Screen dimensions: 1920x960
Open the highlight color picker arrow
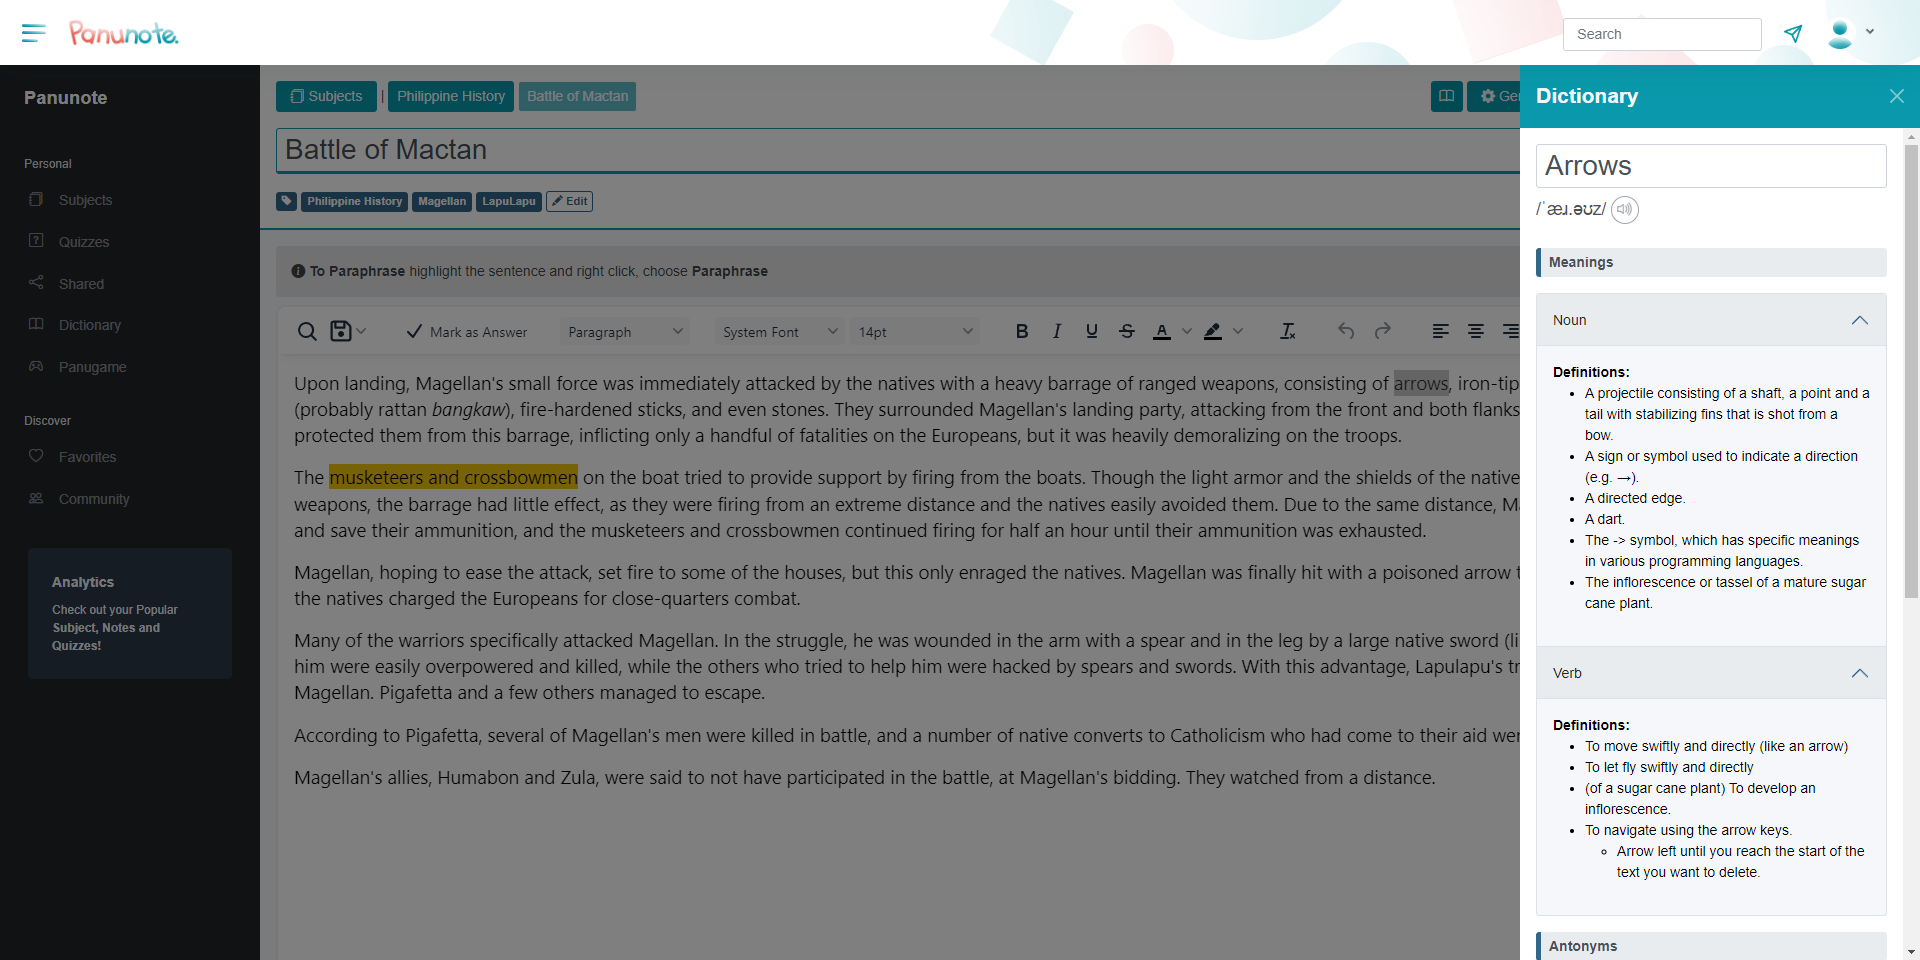point(1238,331)
